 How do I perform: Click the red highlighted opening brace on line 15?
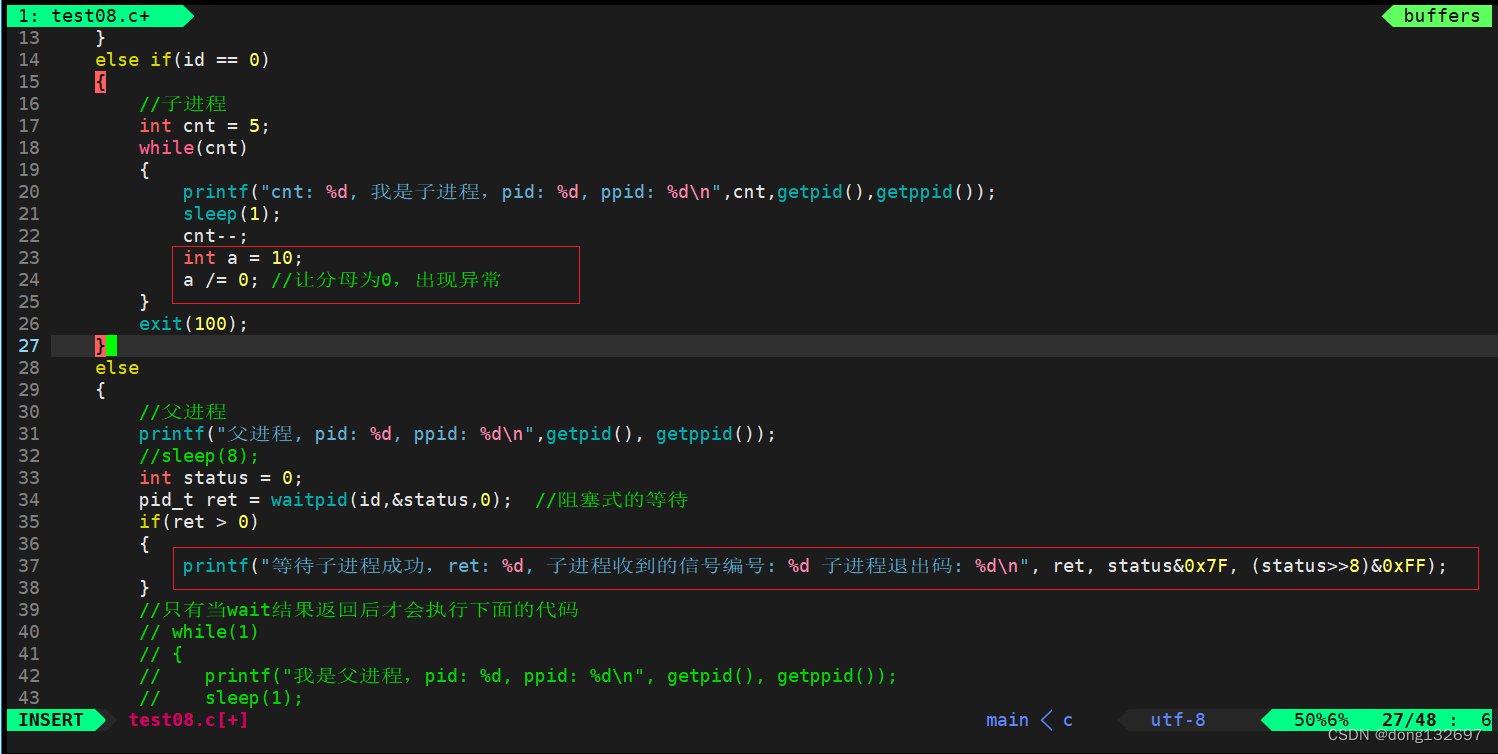[x=100, y=82]
